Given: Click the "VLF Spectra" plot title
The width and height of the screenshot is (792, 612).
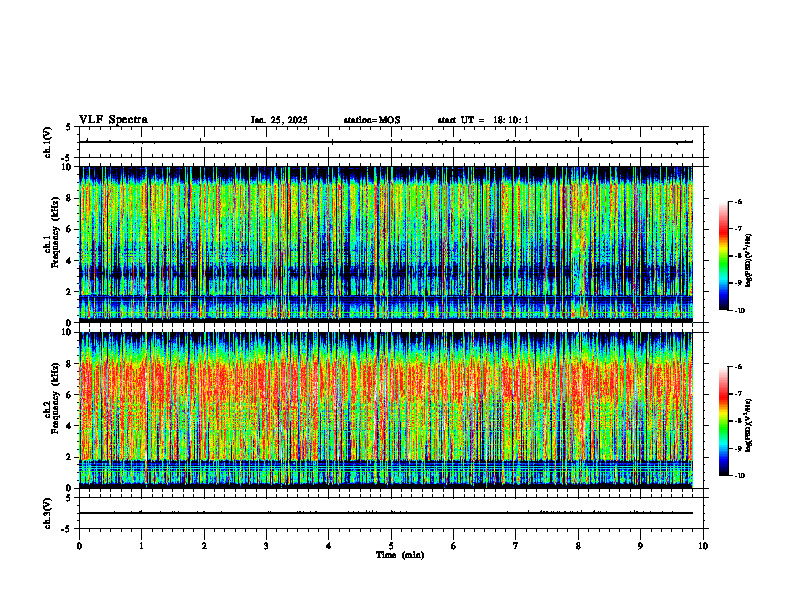Looking at the screenshot, I should pyautogui.click(x=113, y=120).
